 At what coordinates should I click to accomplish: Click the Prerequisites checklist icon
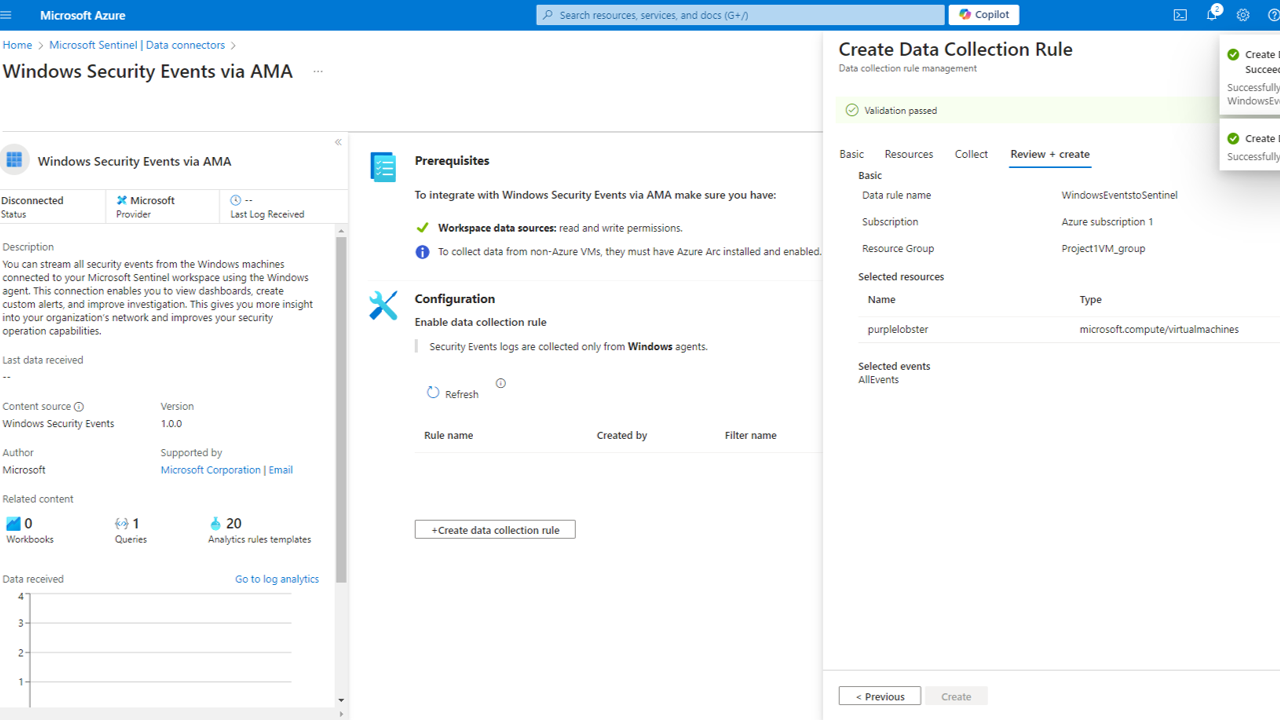coord(383,167)
